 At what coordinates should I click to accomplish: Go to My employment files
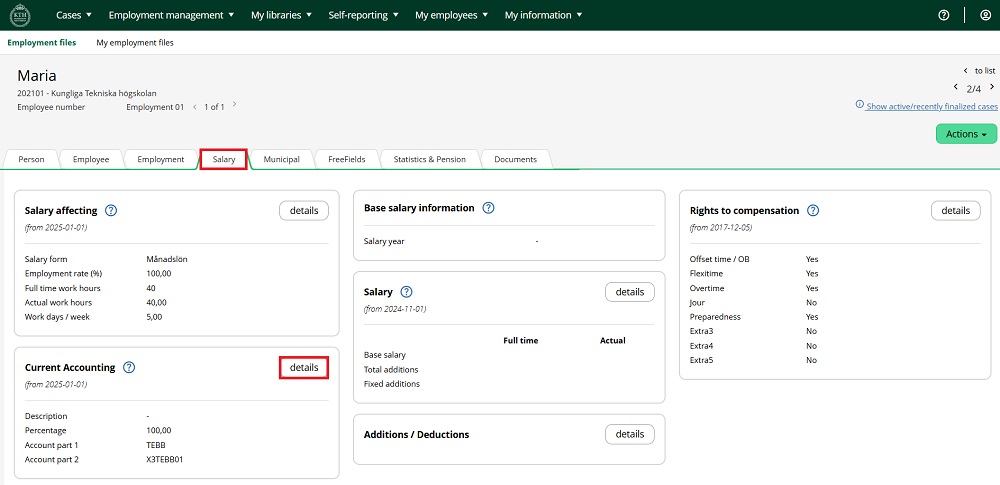click(x=135, y=43)
